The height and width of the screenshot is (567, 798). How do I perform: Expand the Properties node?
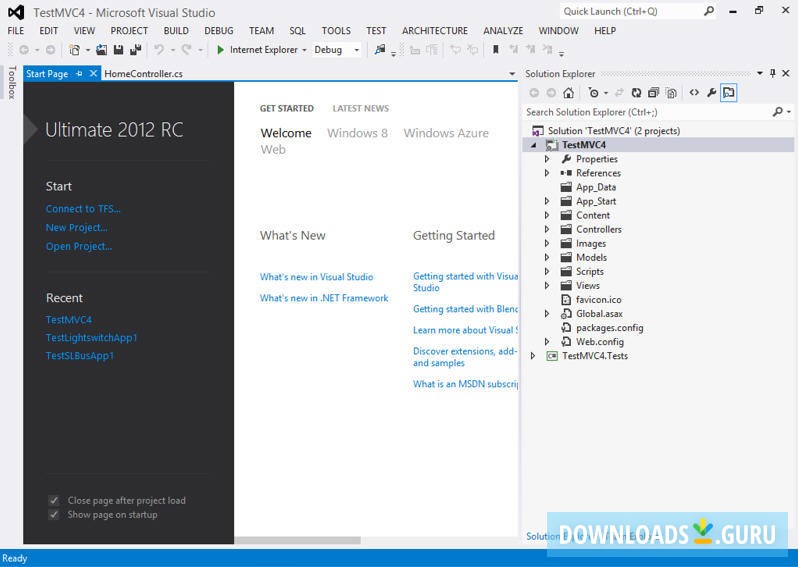547,159
